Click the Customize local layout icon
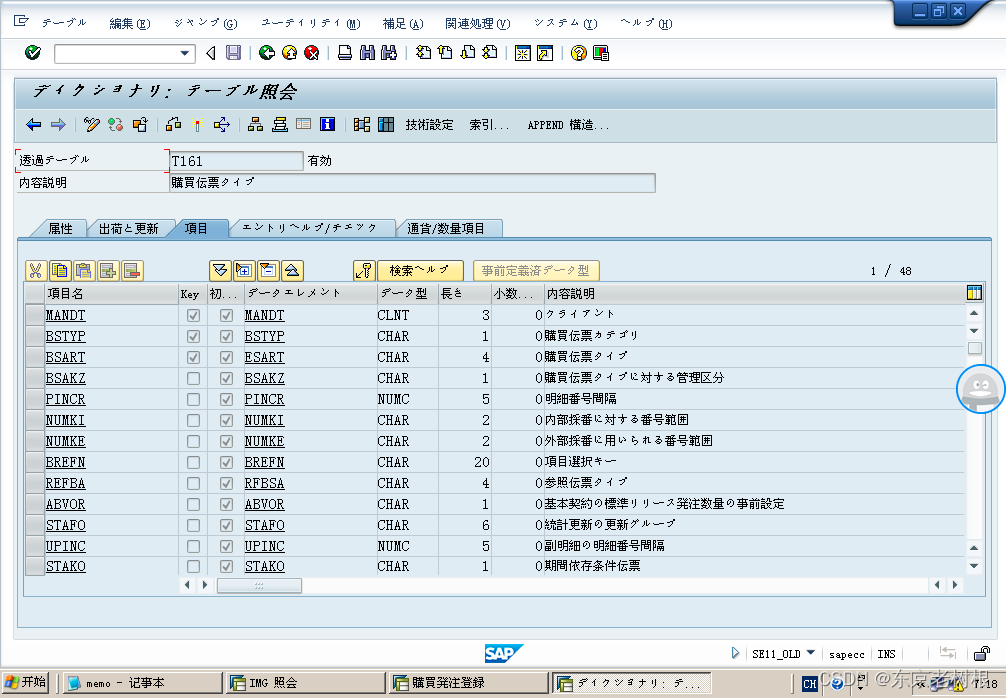 601,53
